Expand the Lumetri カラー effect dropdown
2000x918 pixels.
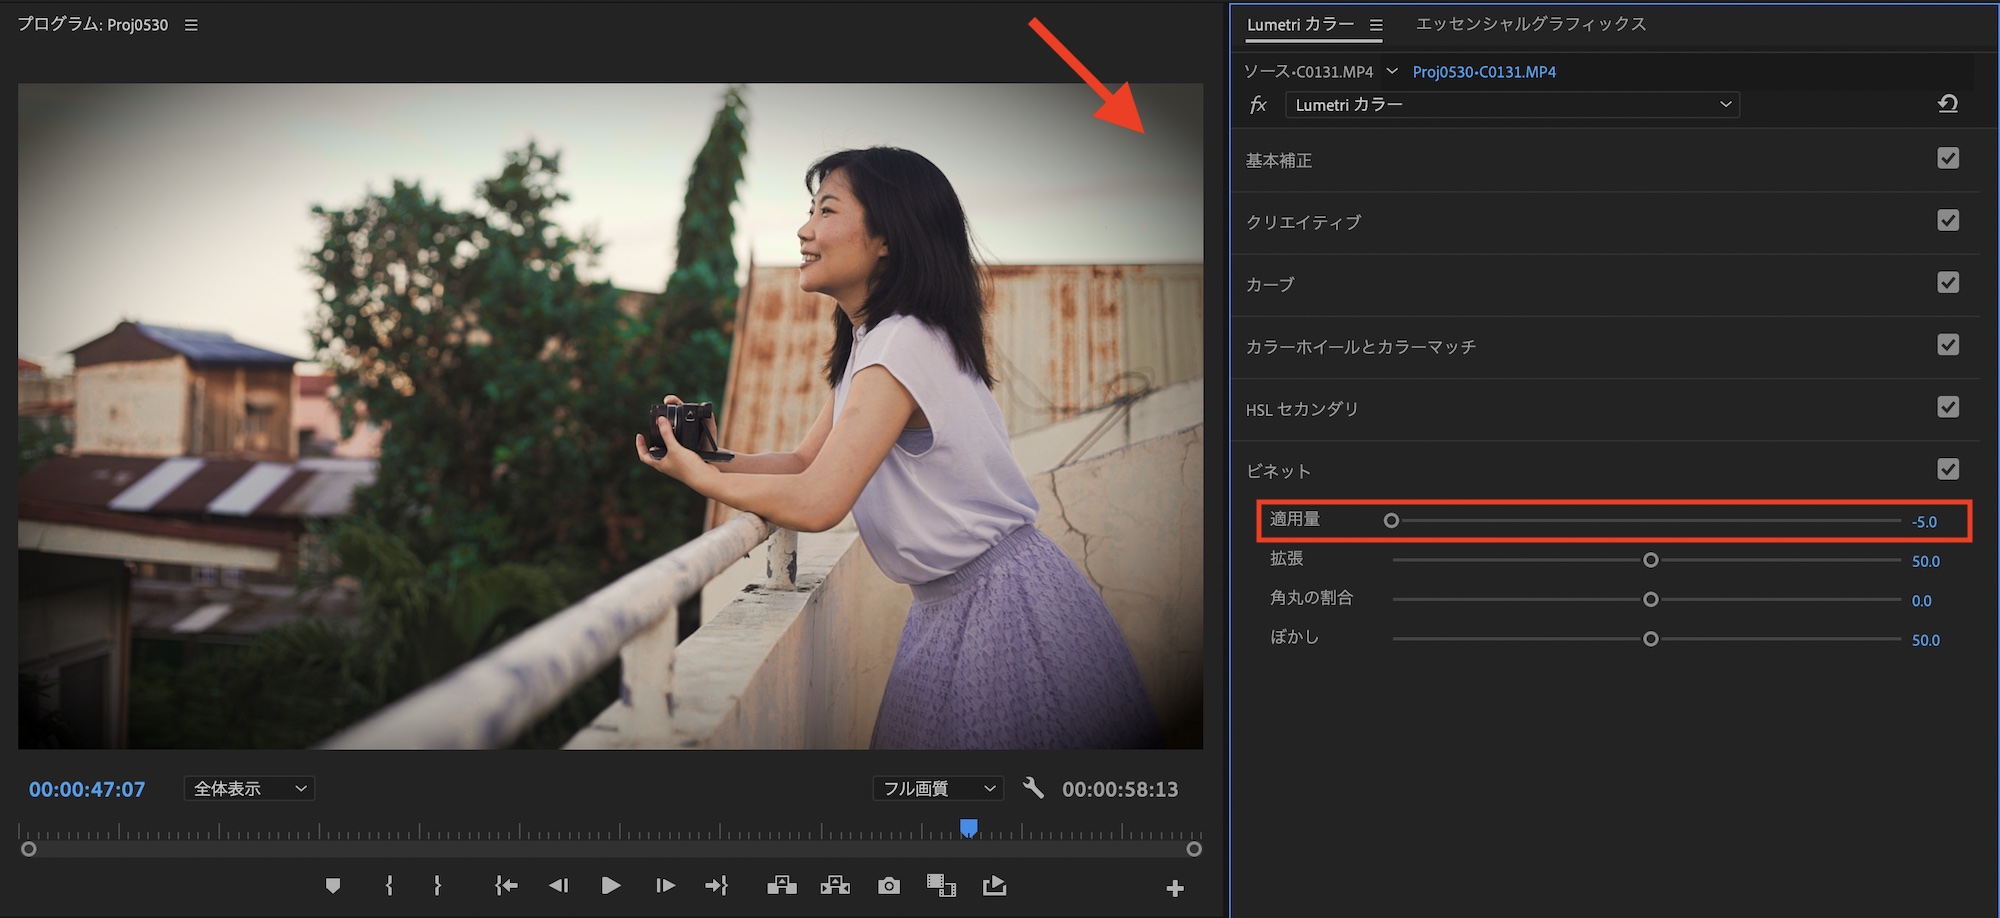coord(1511,105)
